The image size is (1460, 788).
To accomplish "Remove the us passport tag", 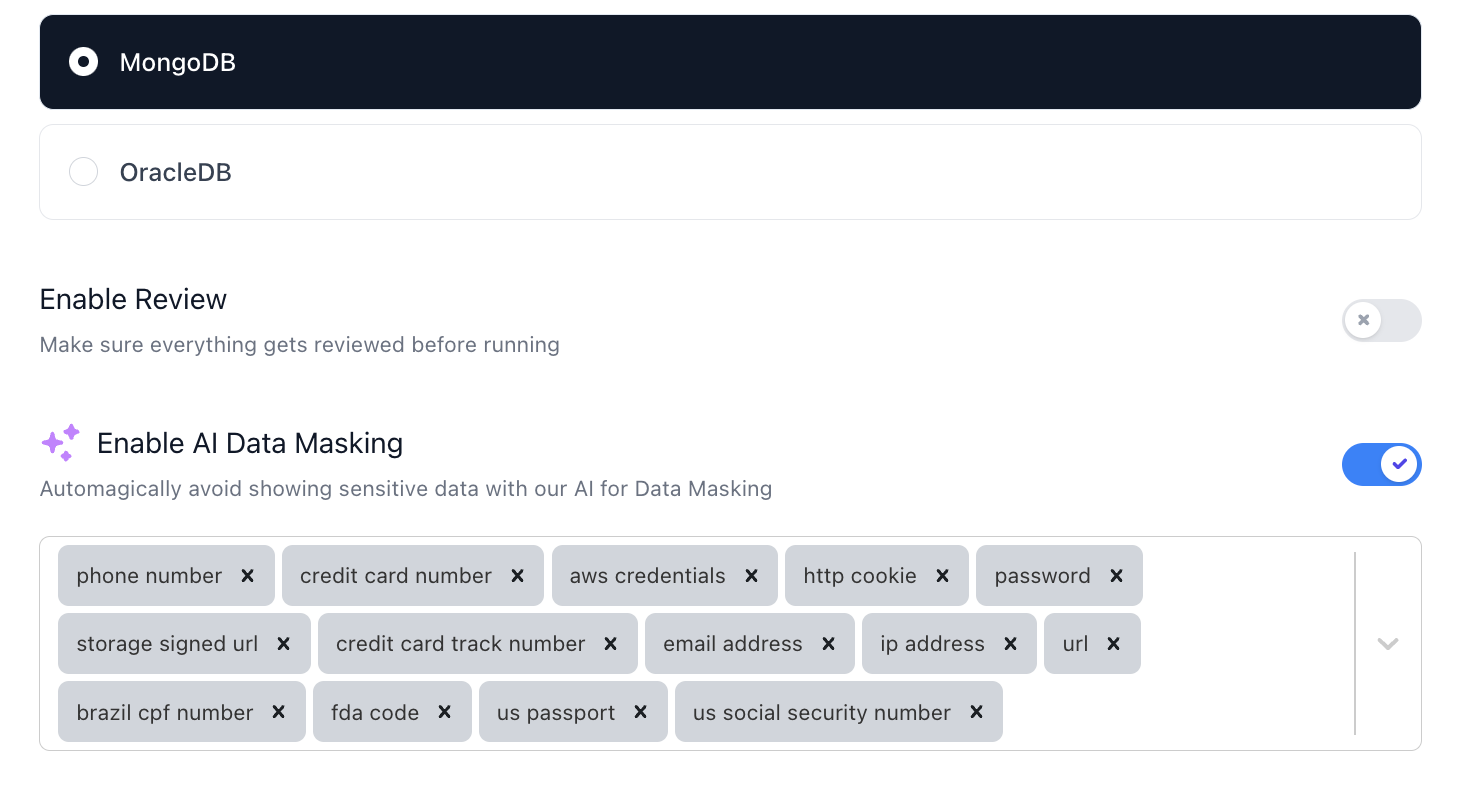I will point(640,712).
